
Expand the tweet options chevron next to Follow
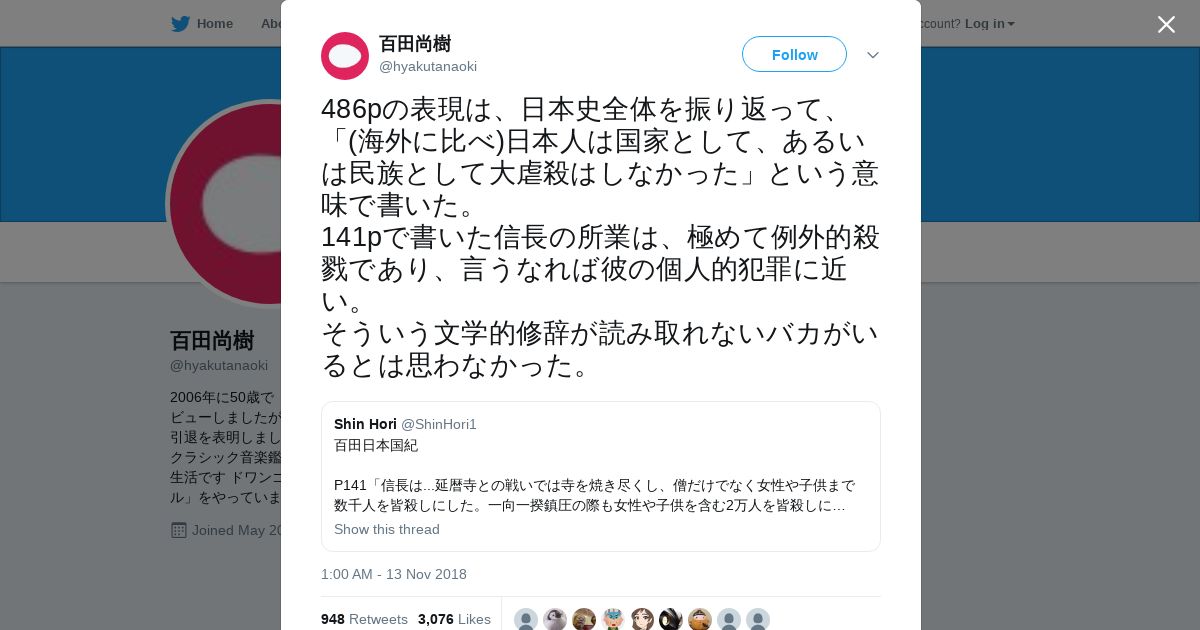pyautogui.click(x=873, y=55)
